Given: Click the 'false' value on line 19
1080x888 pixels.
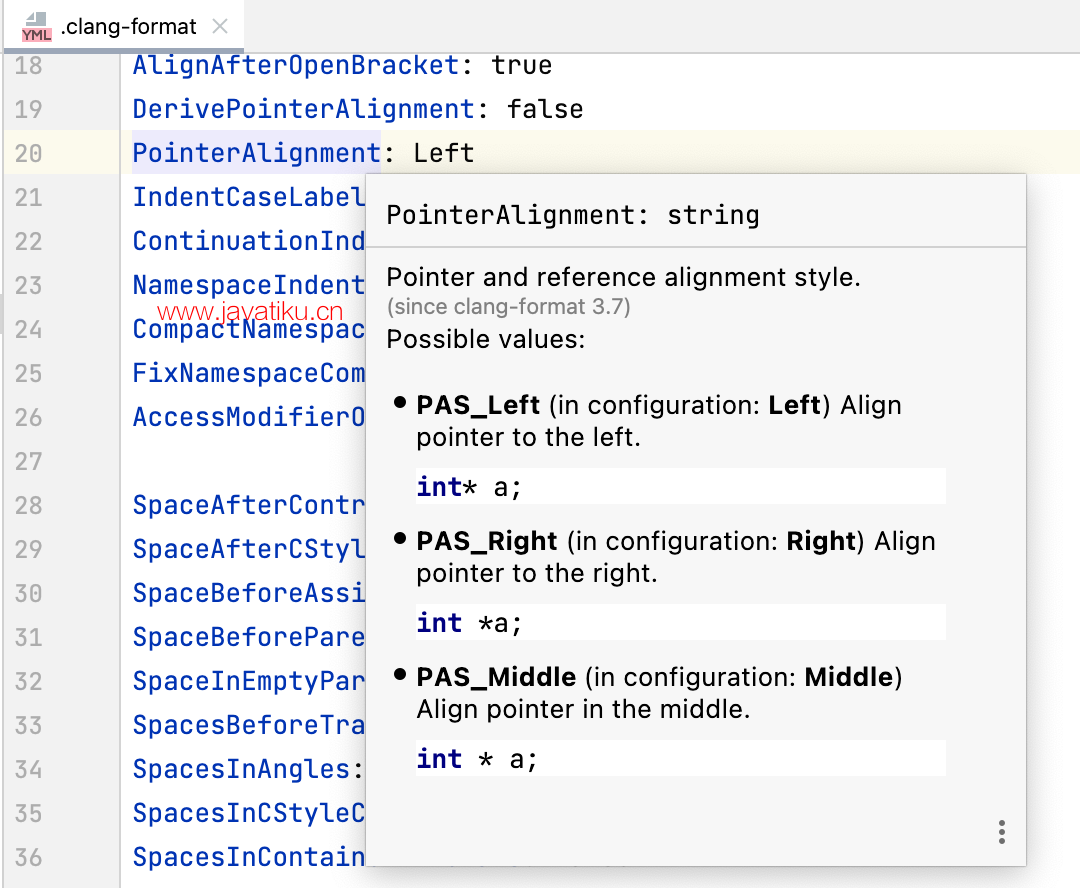Looking at the screenshot, I should click(545, 110).
